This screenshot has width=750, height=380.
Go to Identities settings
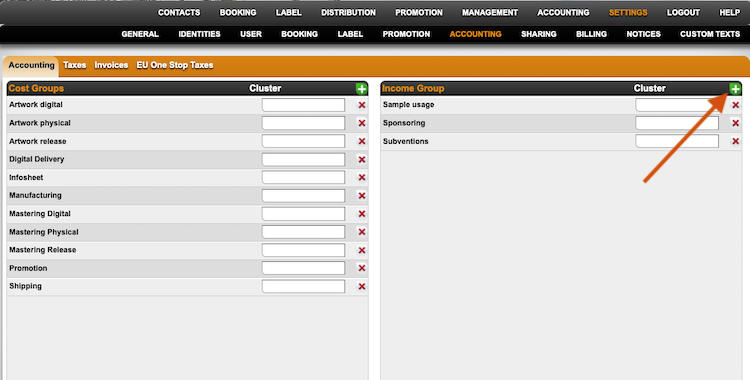[x=199, y=34]
